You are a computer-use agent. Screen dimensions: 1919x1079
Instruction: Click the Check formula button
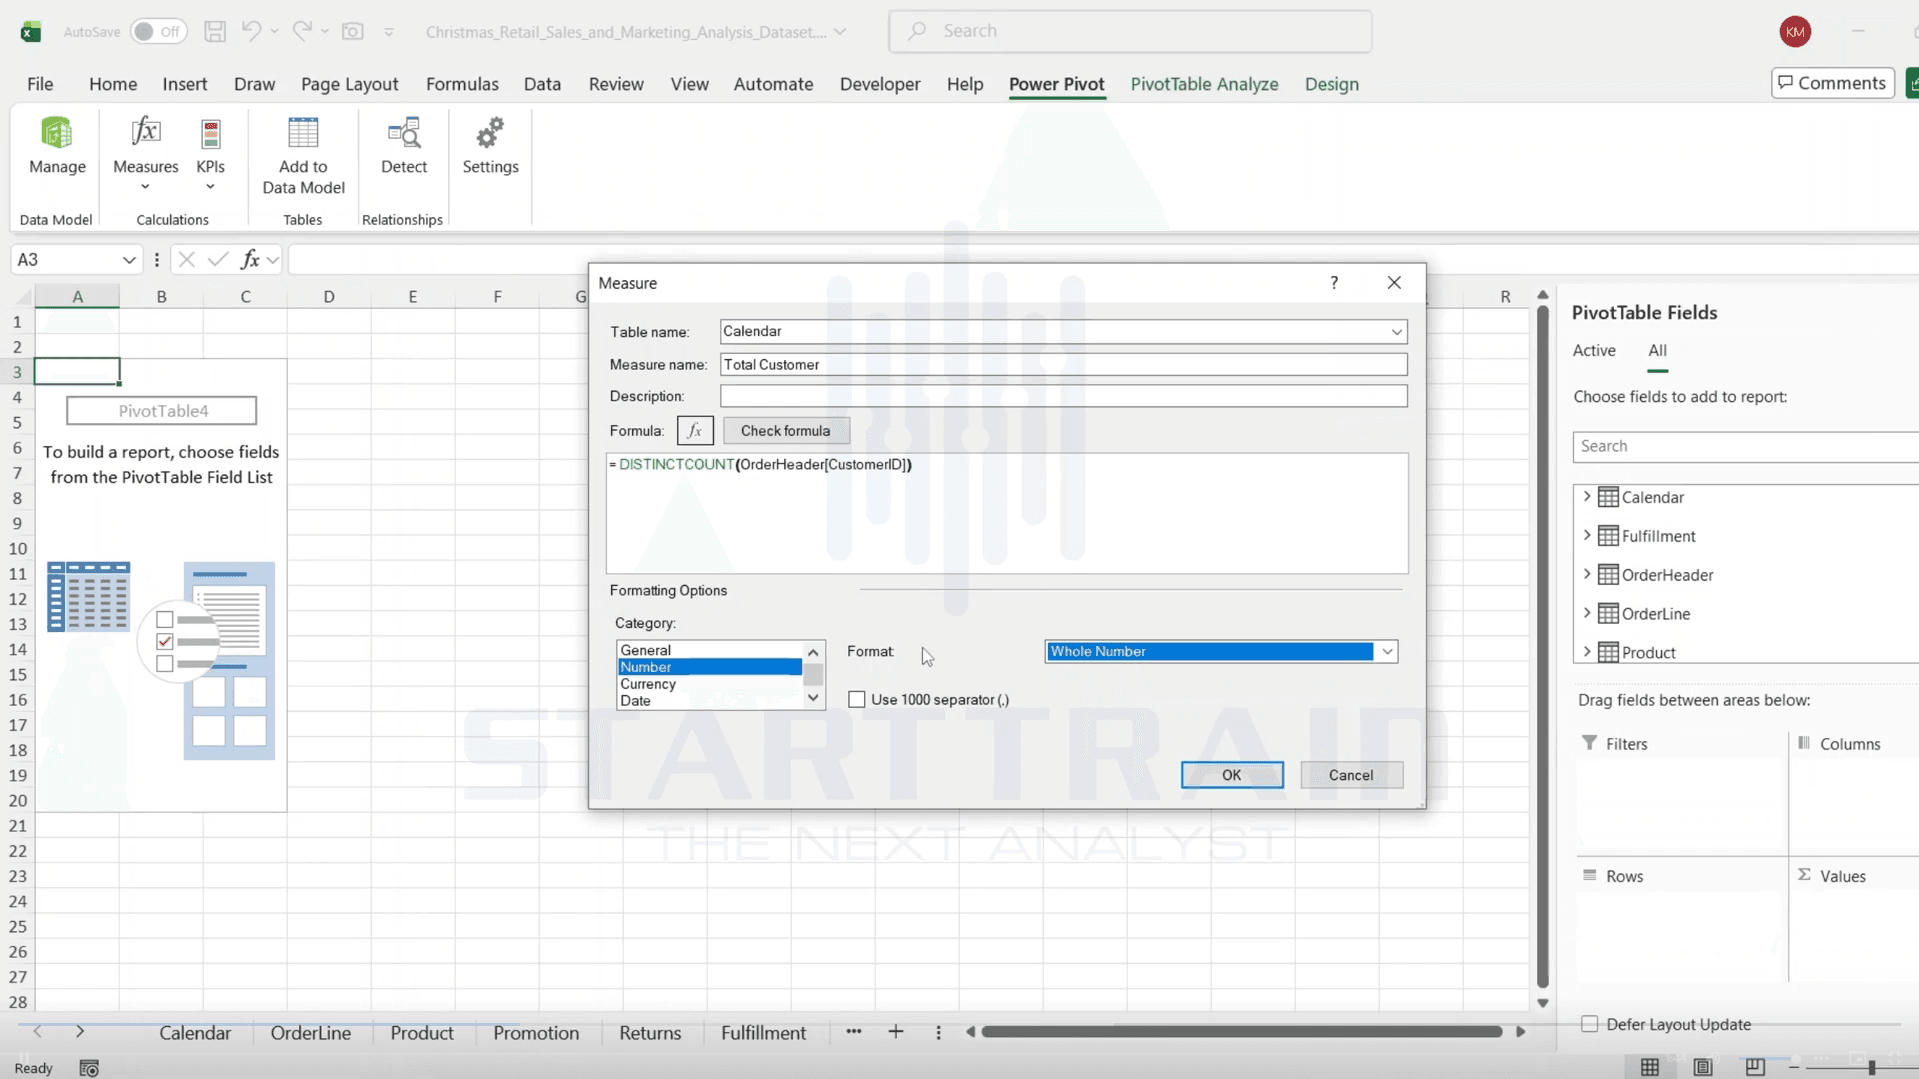[786, 431]
